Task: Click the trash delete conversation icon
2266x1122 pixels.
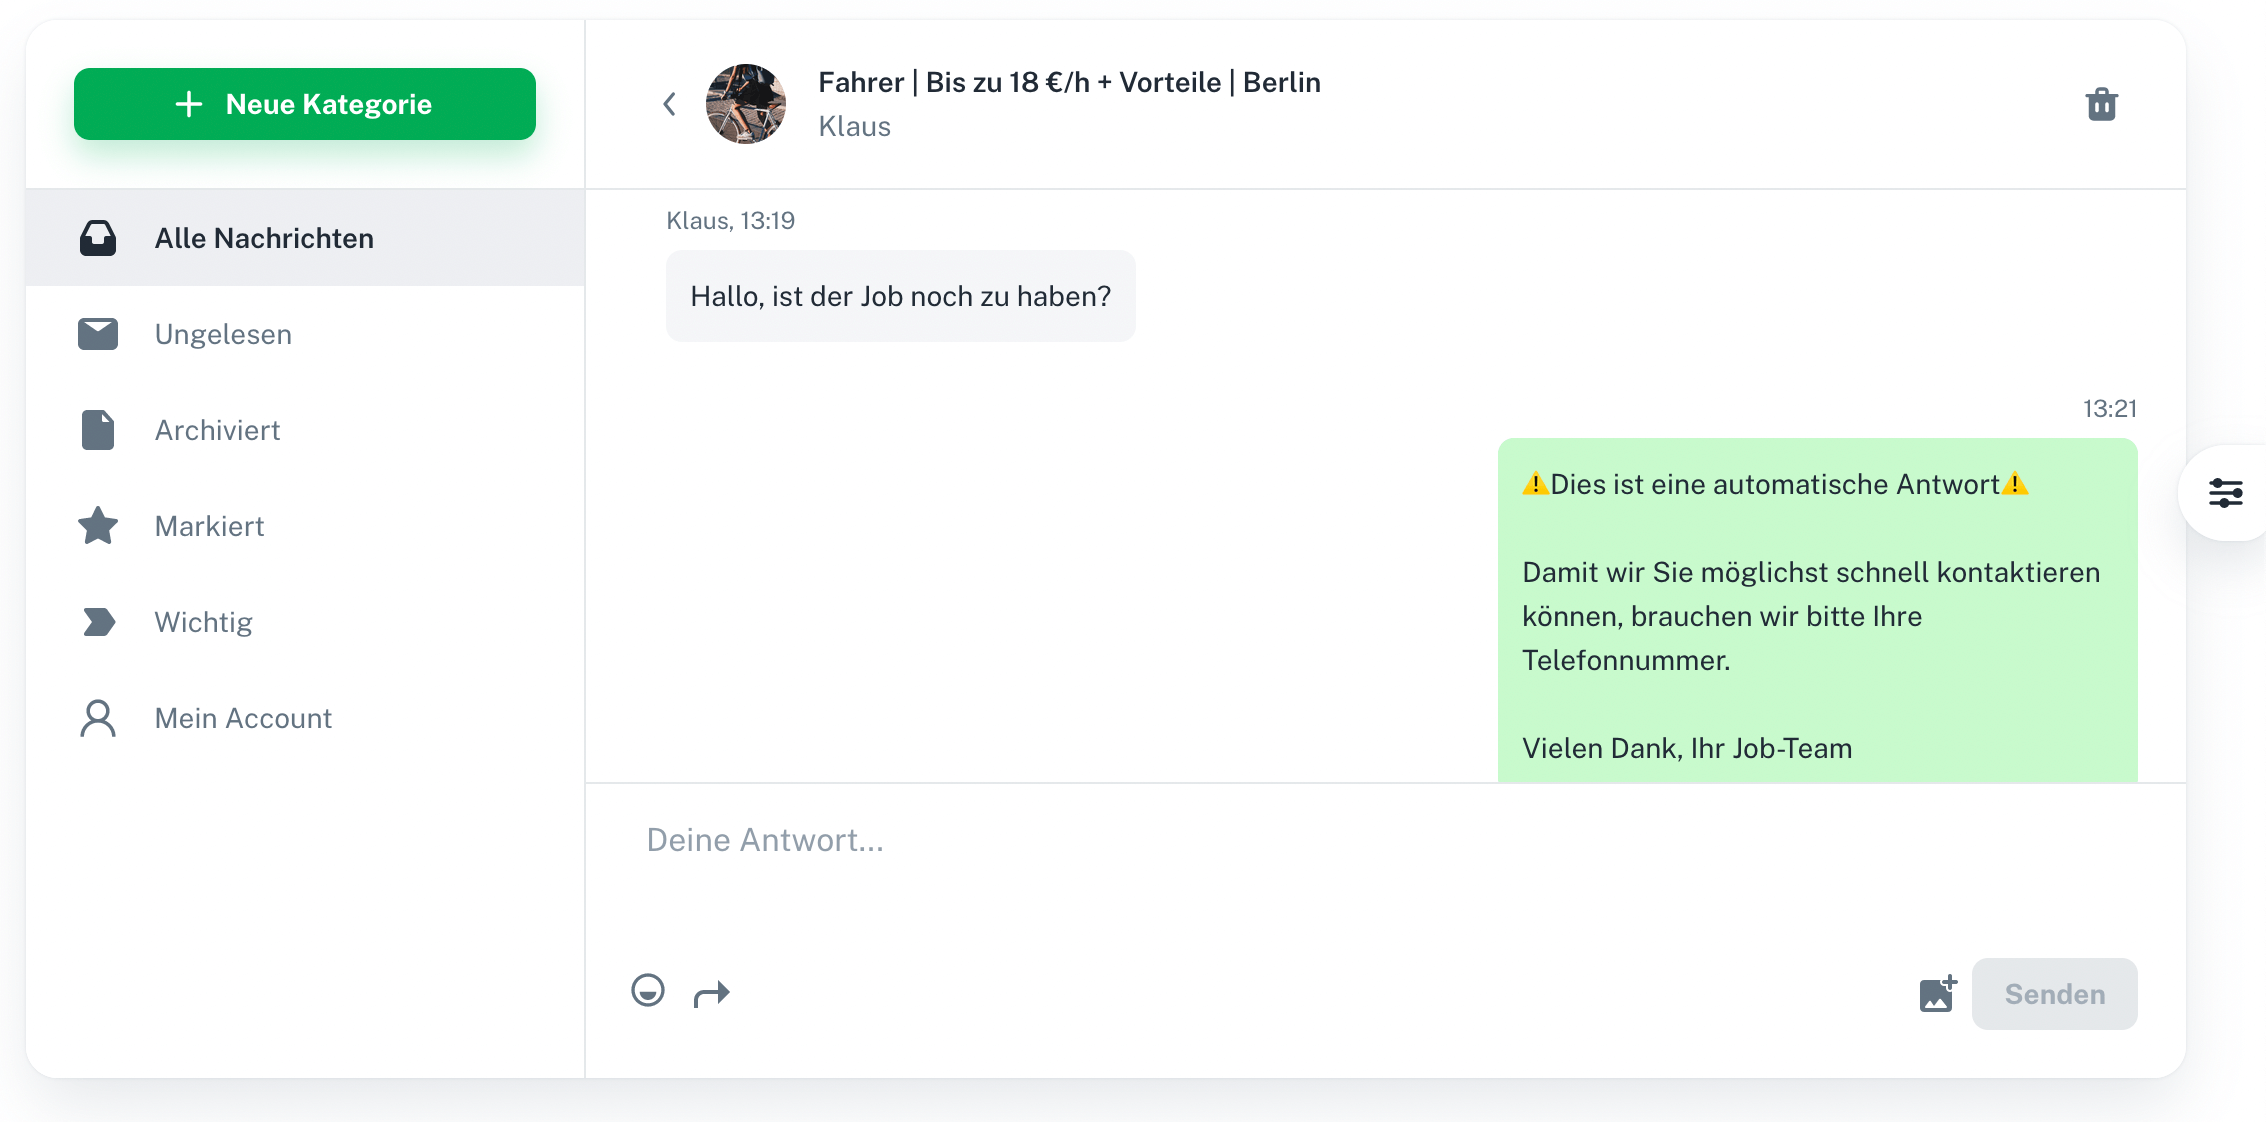Action: click(x=2101, y=104)
